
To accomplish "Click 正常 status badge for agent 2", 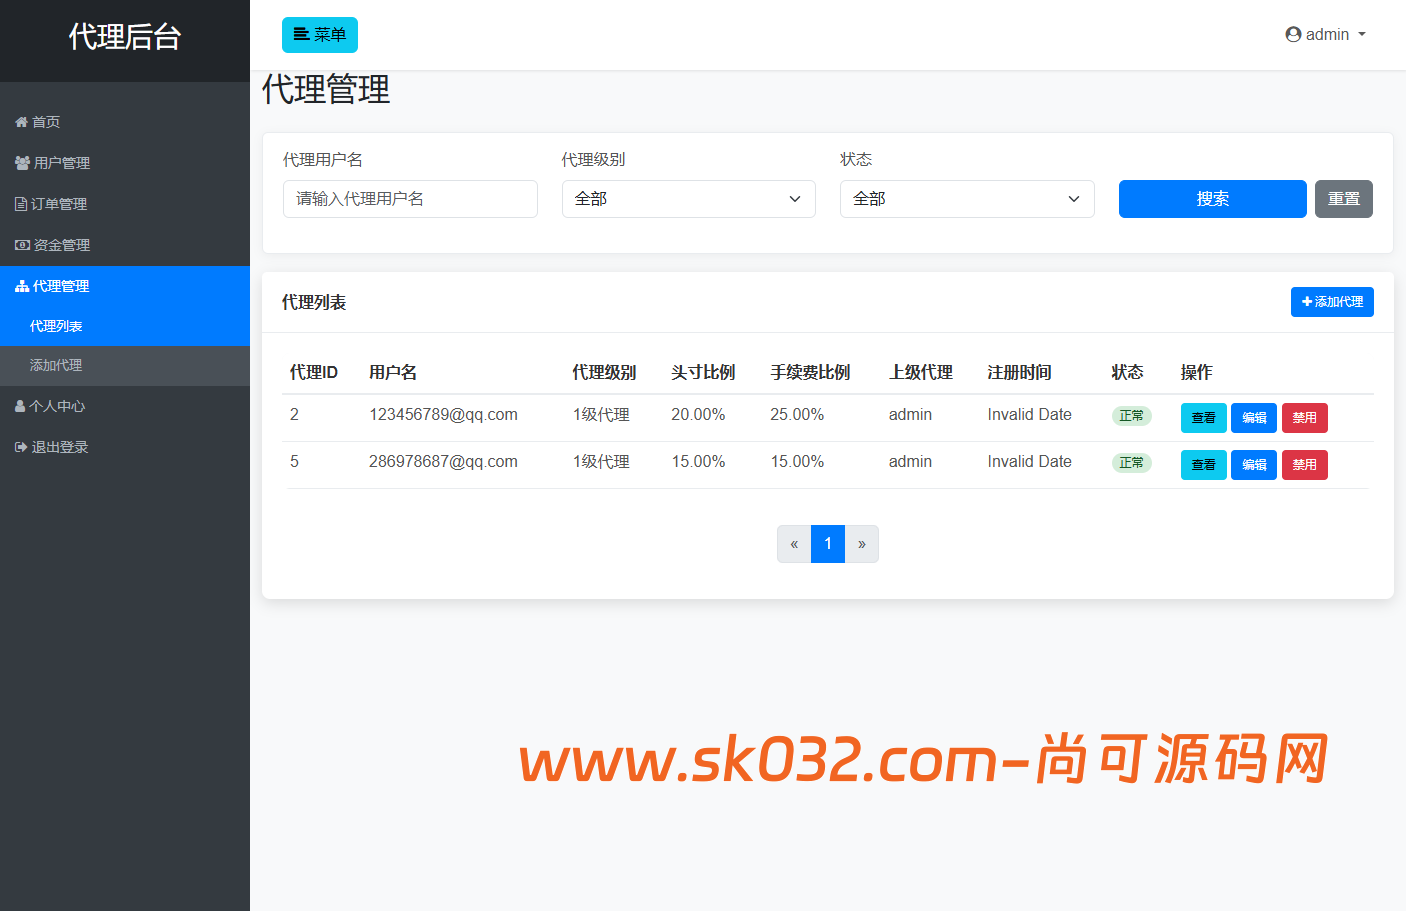I will (1132, 416).
